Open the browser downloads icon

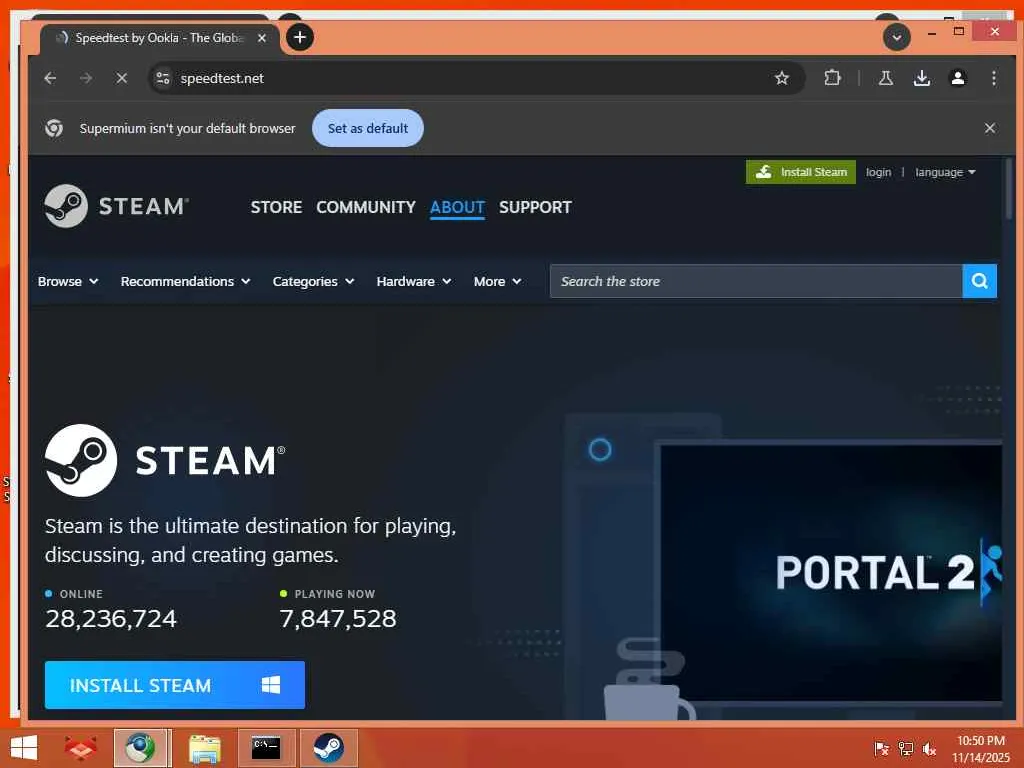tap(921, 78)
